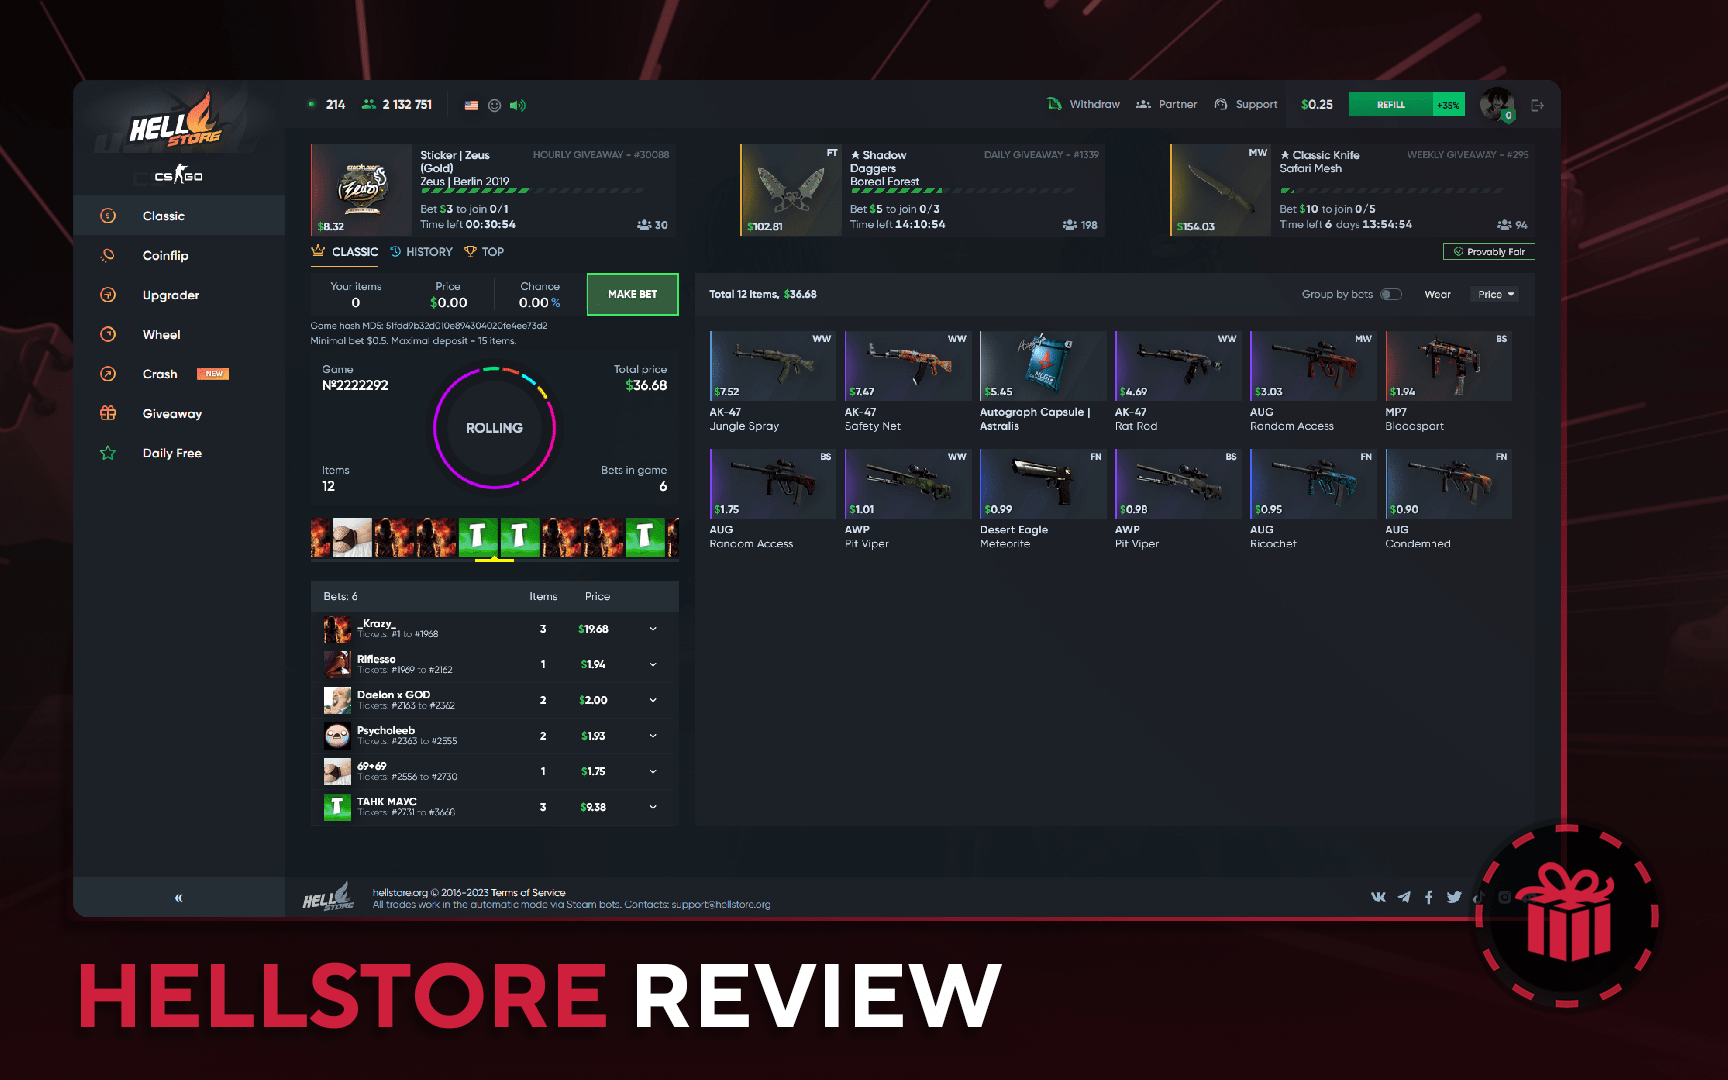Screen dimensions: 1728x1080
Task: Expand _Krazy_'s bet details
Action: pos(653,628)
